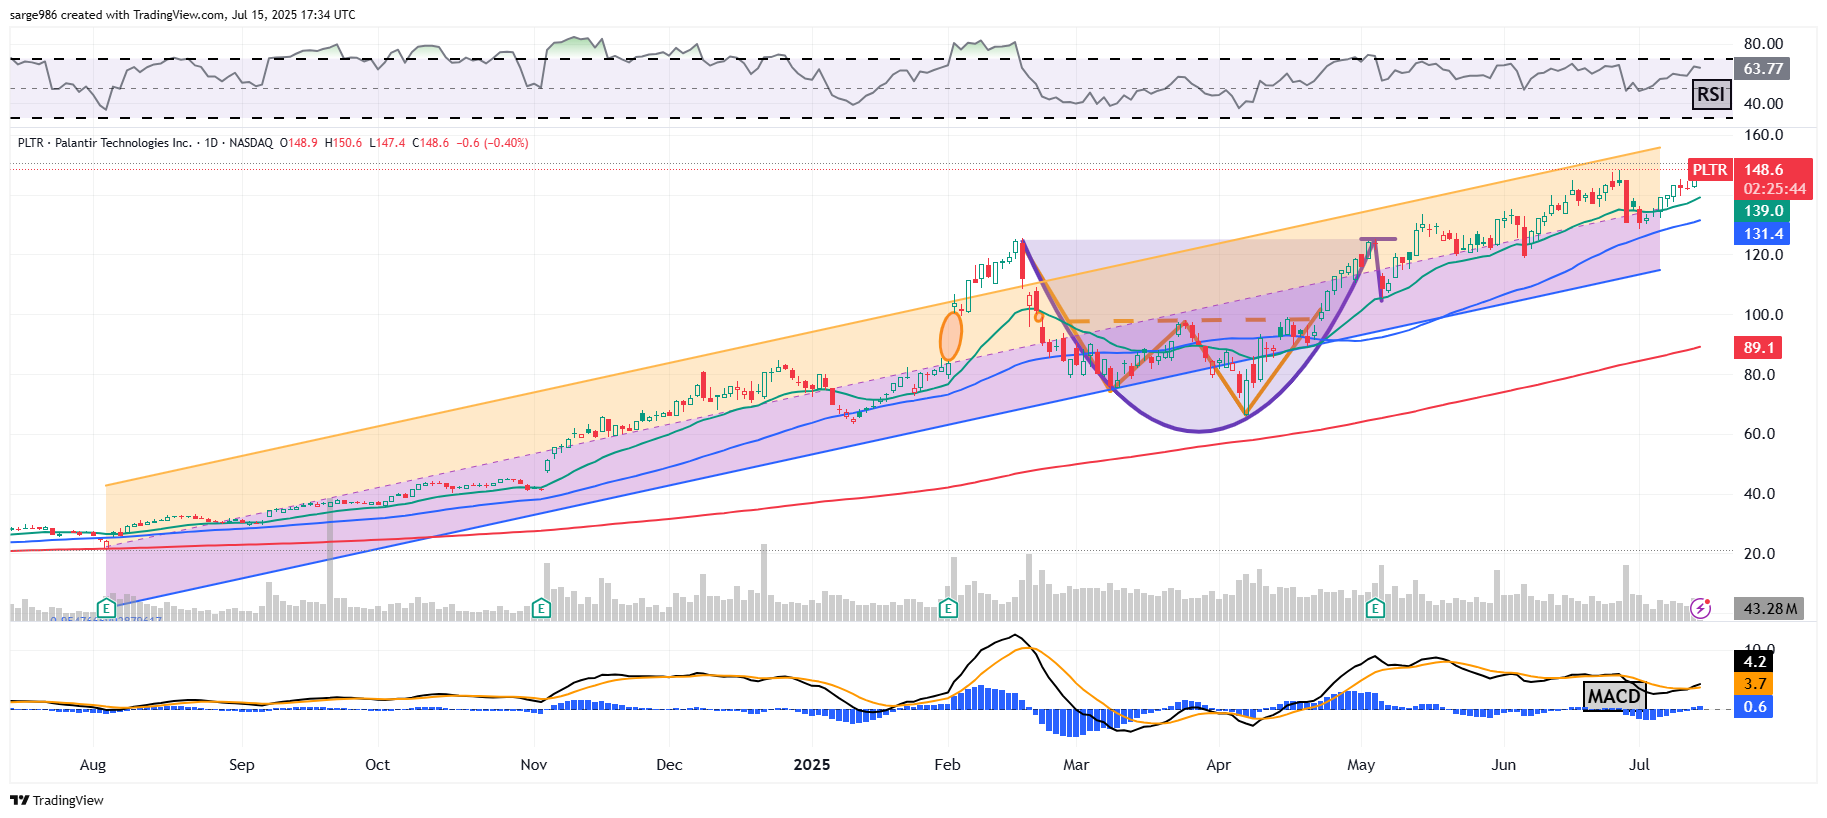
Task: Click the 160.0 price axis label
Action: coord(1763,135)
